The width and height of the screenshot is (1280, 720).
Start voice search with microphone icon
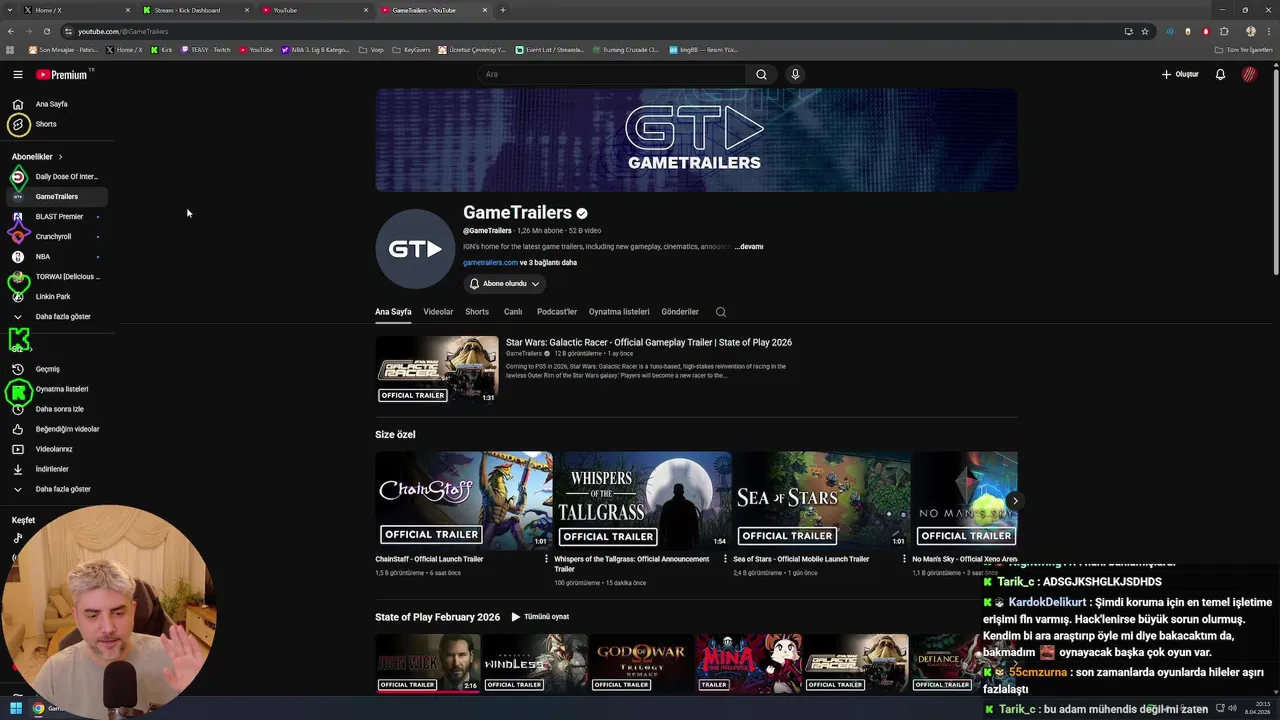795,74
